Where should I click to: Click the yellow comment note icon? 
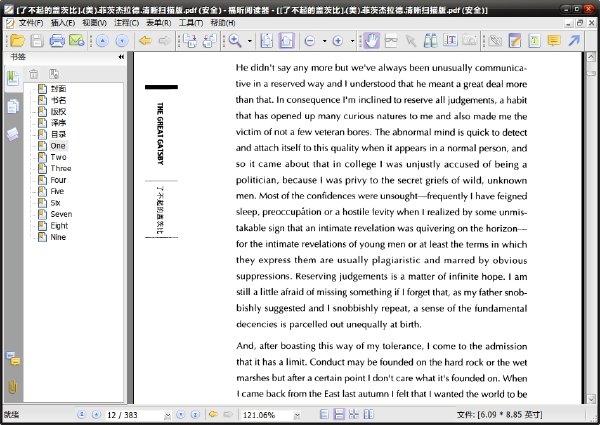tap(554, 41)
